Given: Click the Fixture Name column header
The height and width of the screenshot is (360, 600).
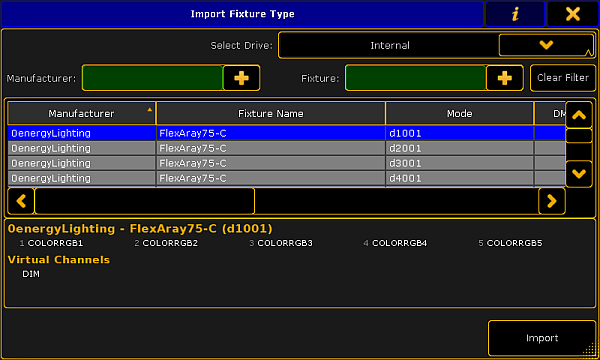Looking at the screenshot, I should click(271, 114).
